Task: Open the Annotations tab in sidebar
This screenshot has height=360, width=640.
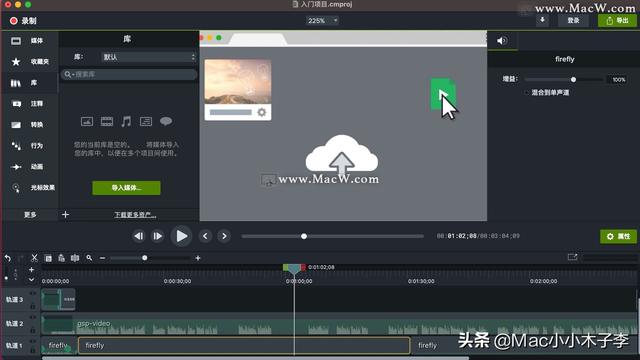Action: coord(29,104)
